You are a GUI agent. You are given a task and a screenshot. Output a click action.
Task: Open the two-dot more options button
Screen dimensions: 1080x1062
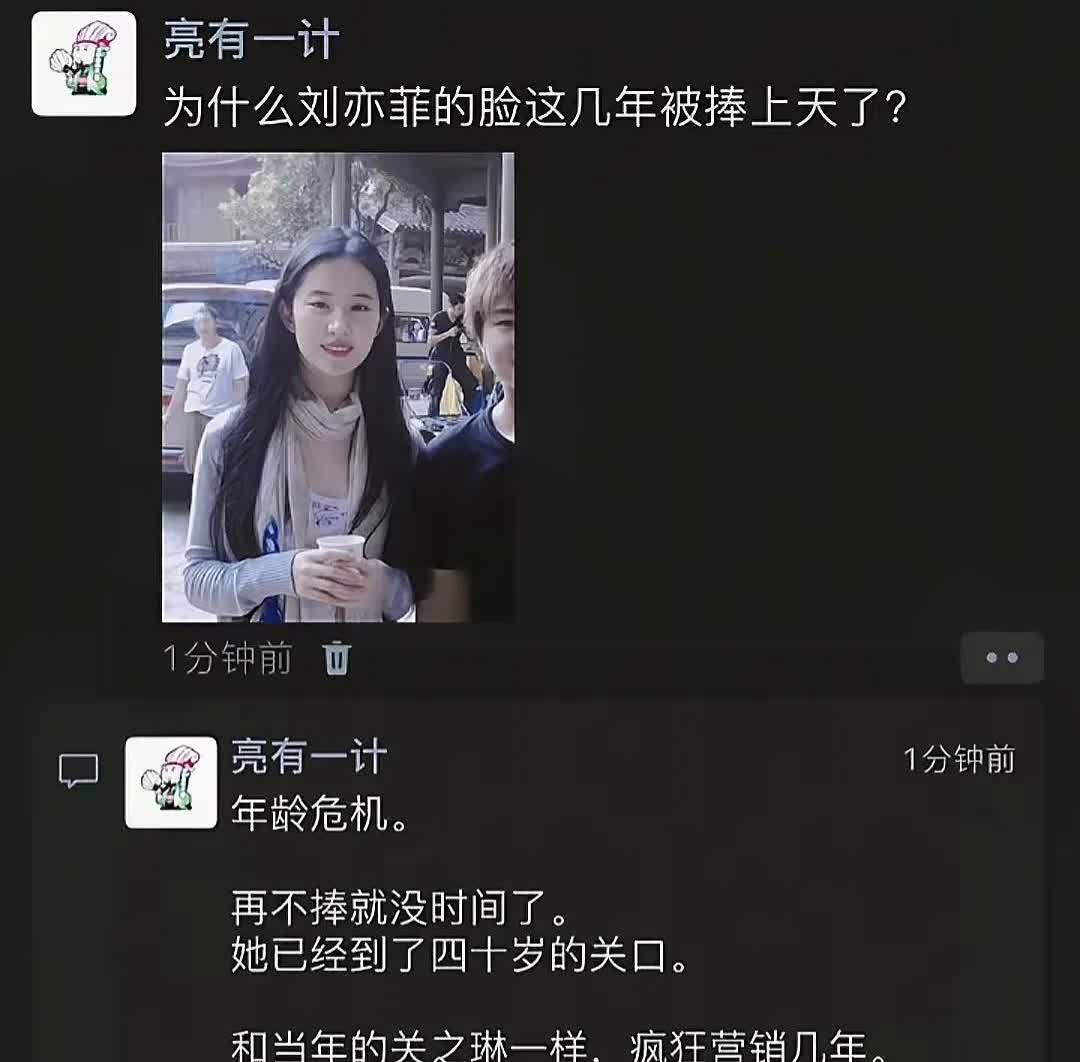(x=1002, y=658)
